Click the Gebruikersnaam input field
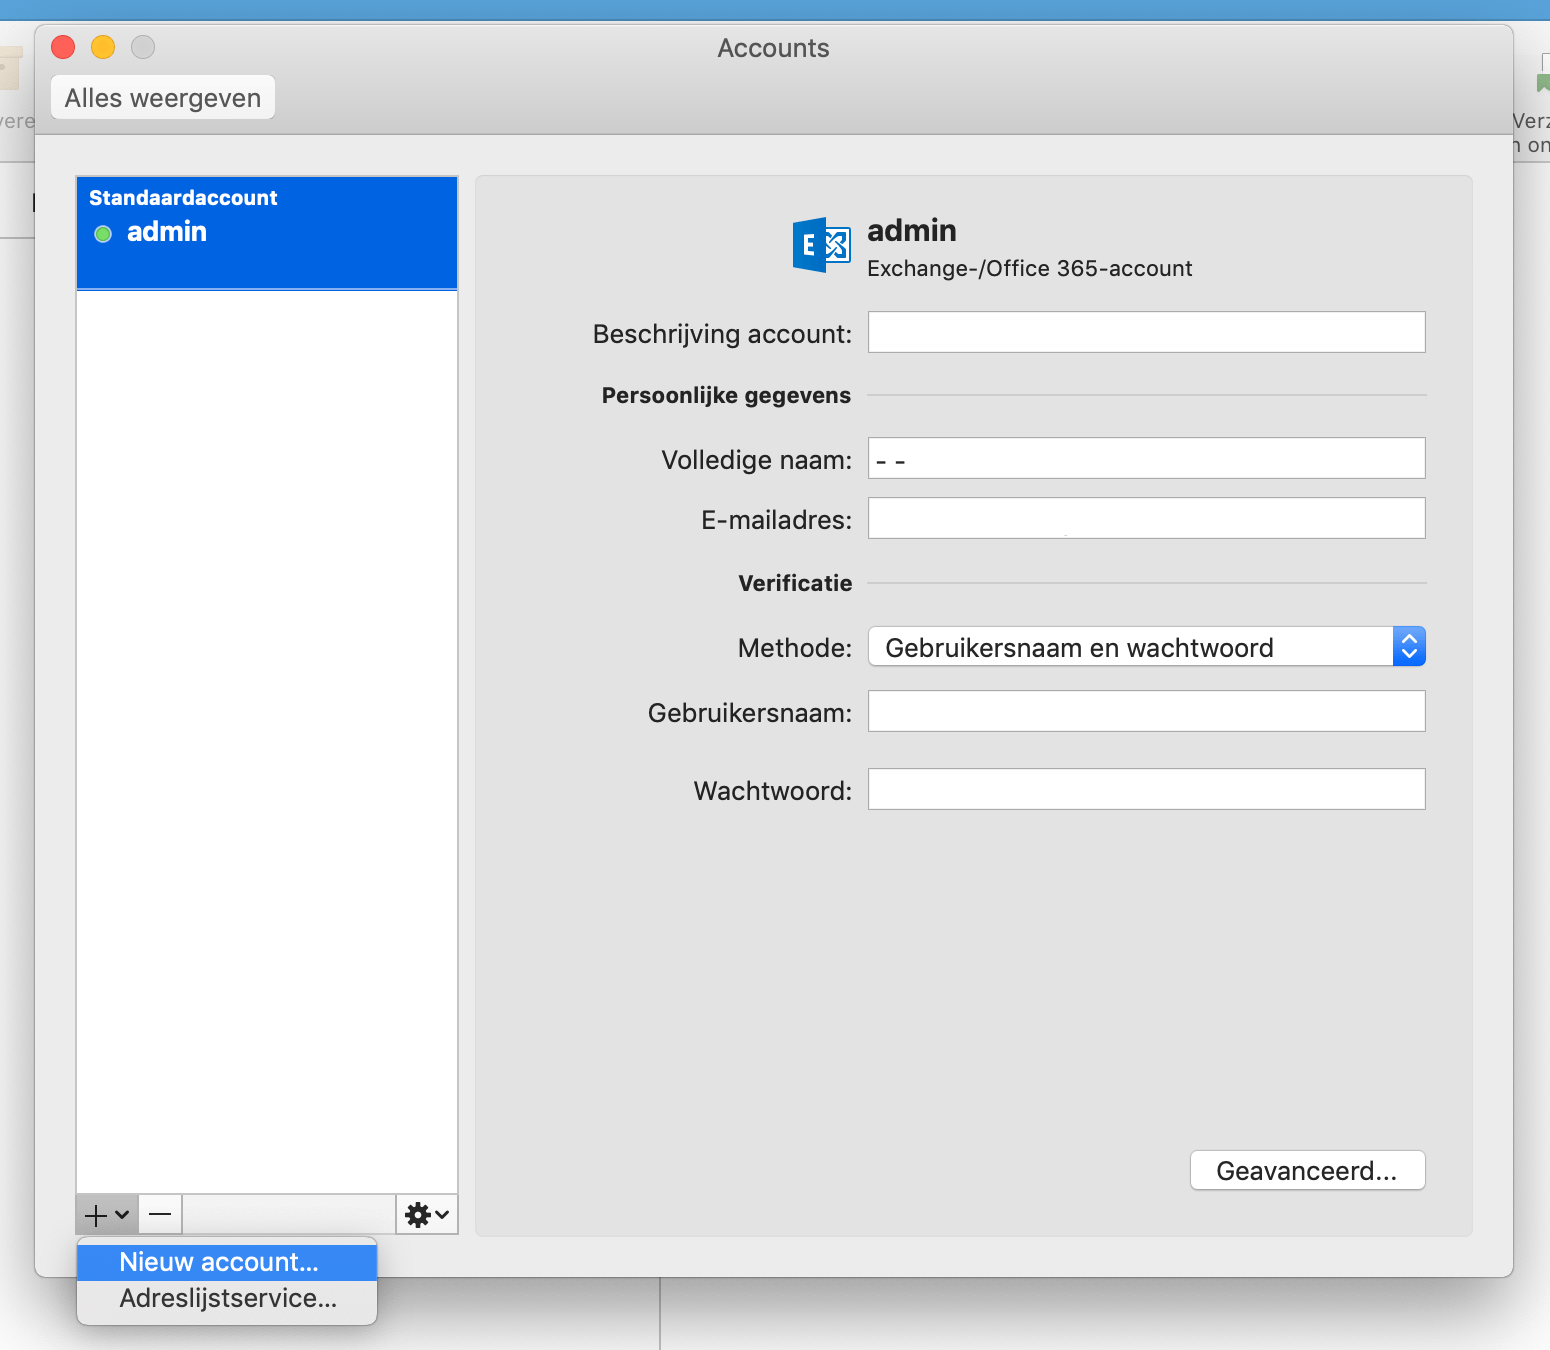1550x1350 pixels. coord(1146,711)
